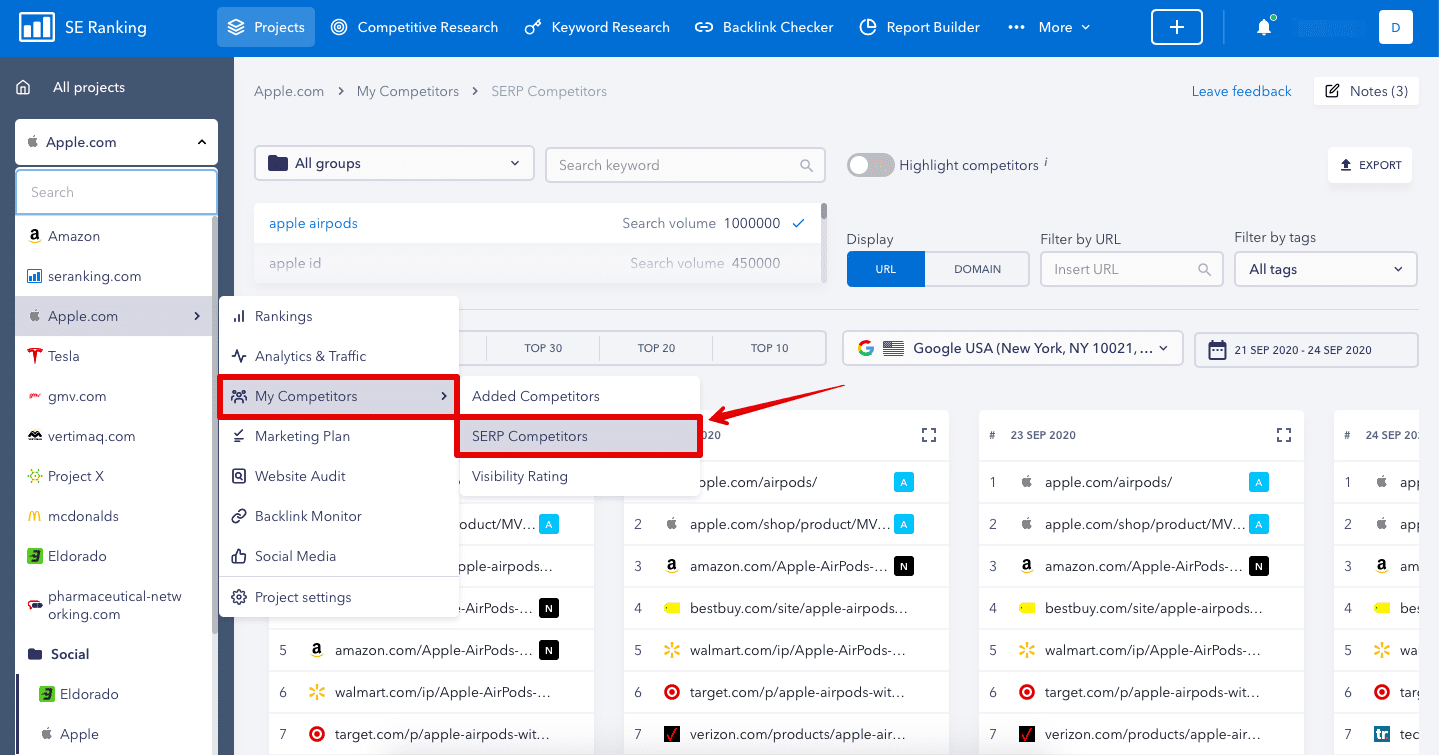Click the Social folder icon

pos(34,654)
